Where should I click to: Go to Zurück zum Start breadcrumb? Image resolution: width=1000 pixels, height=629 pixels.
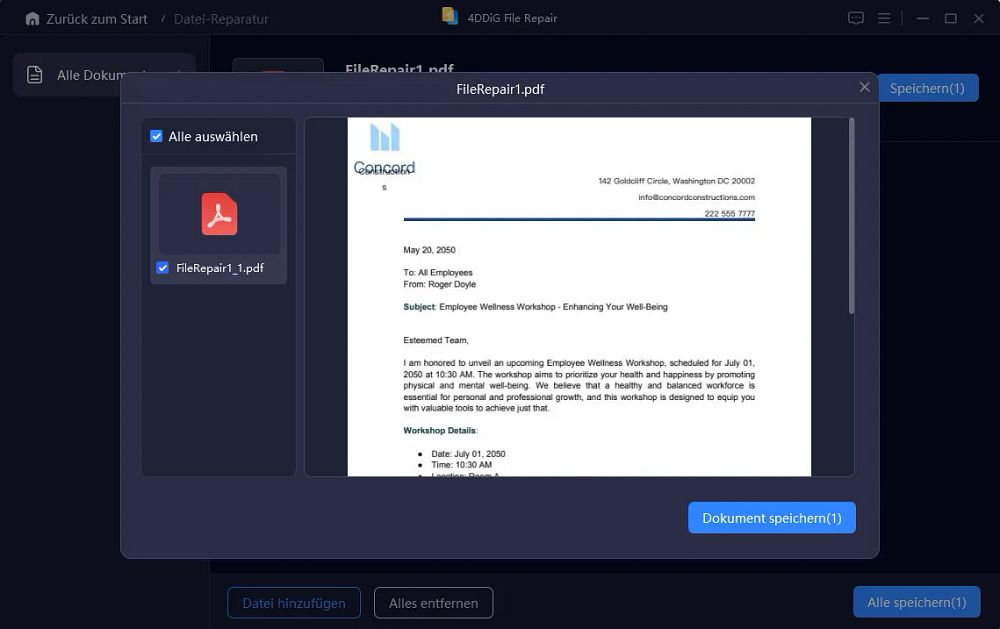97,19
